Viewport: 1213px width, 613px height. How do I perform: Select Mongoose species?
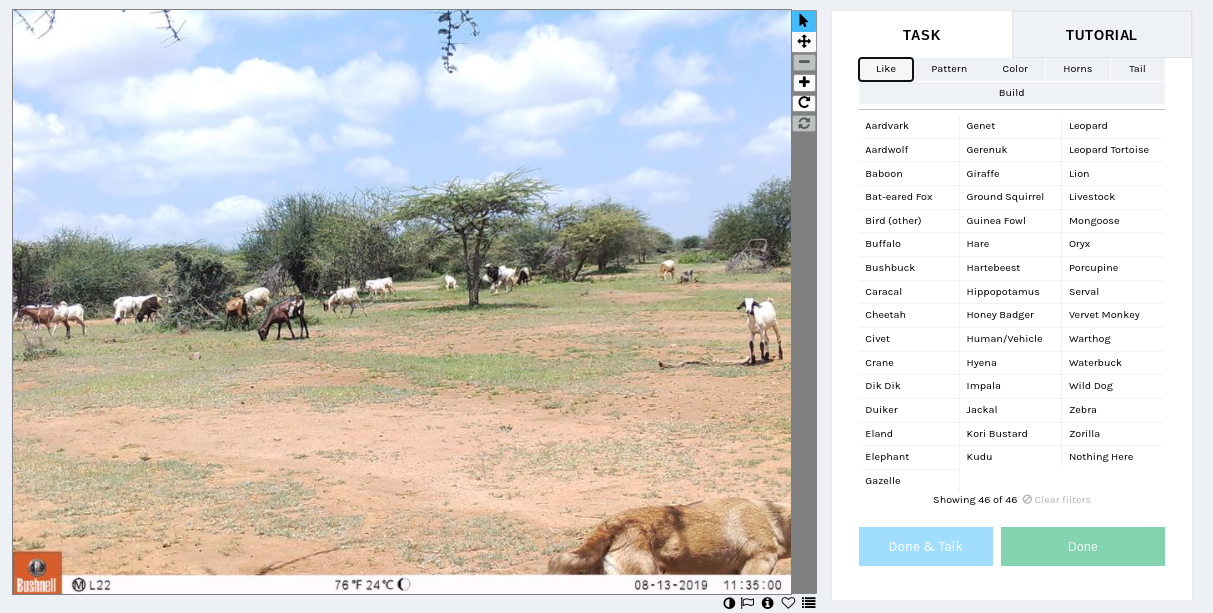(1112, 221)
